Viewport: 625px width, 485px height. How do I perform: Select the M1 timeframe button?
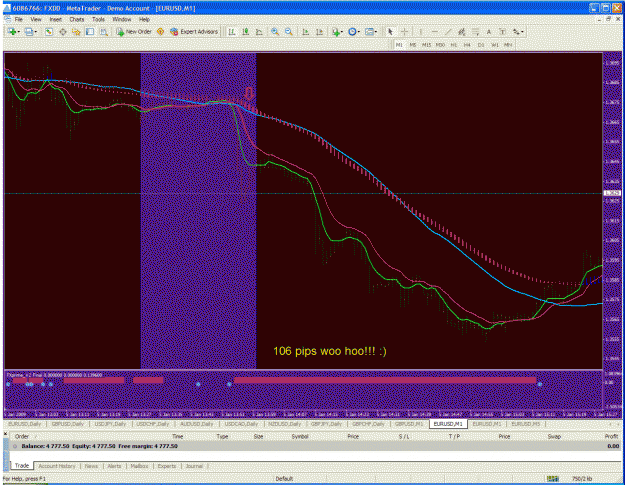tap(399, 45)
